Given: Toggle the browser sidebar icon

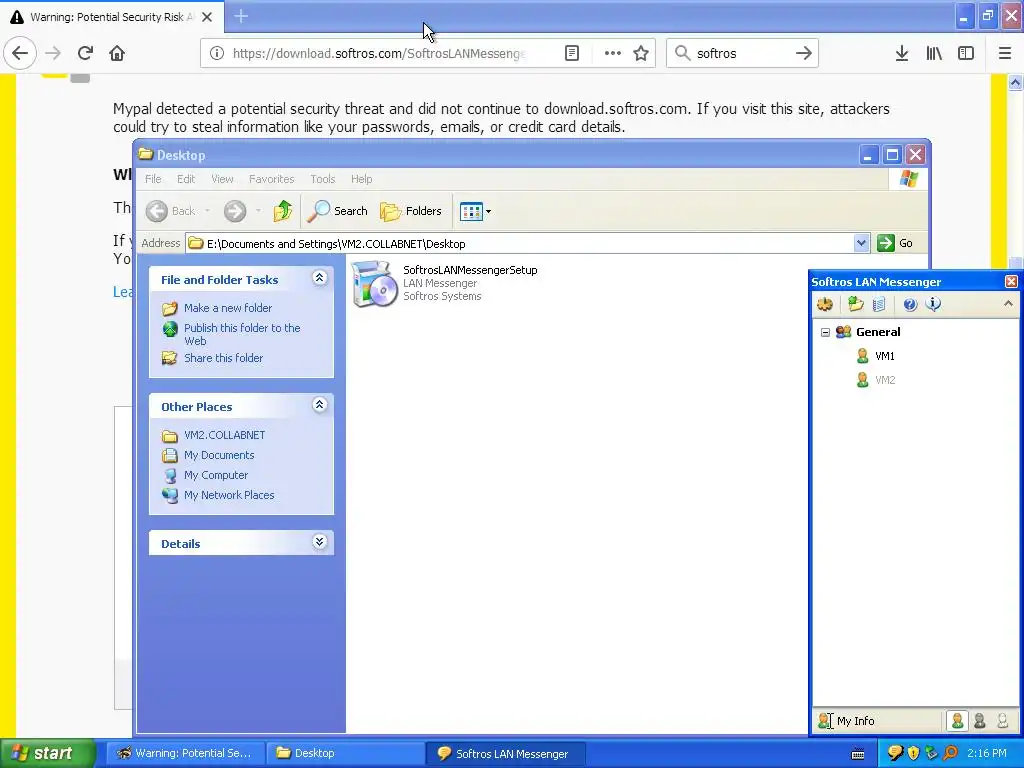Looking at the screenshot, I should 966,54.
